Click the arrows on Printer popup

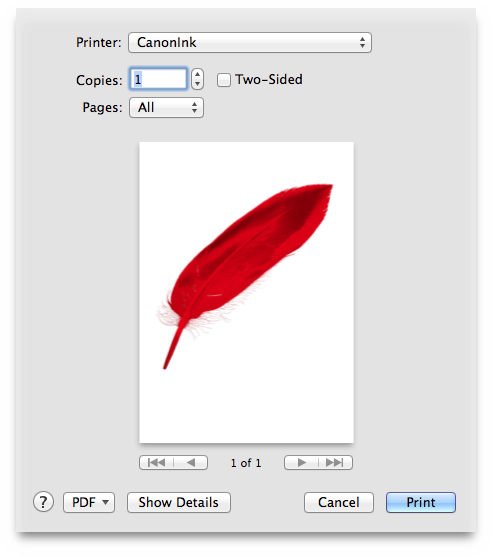pyautogui.click(x=362, y=43)
